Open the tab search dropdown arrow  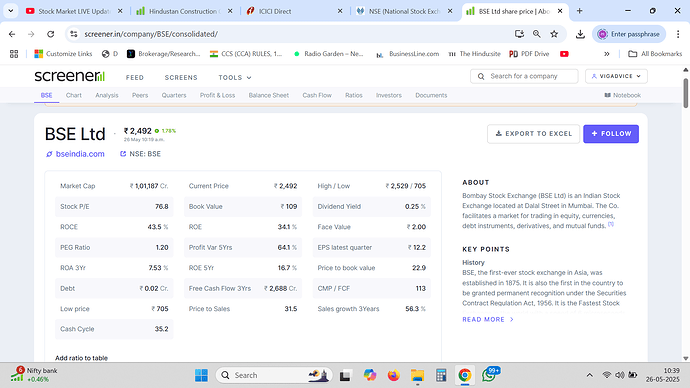11,11
